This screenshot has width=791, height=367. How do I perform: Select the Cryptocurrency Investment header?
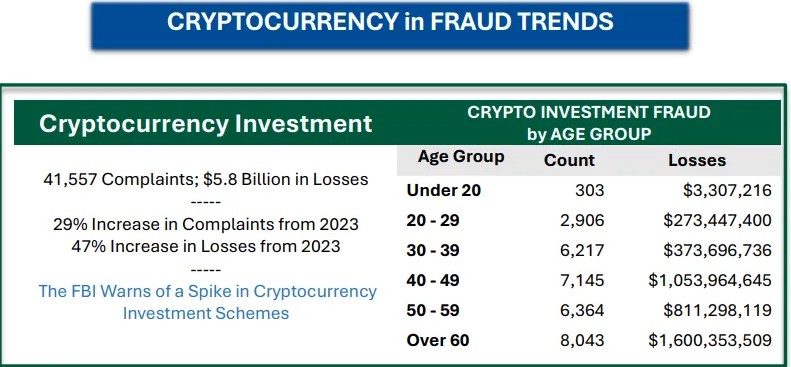coord(206,124)
